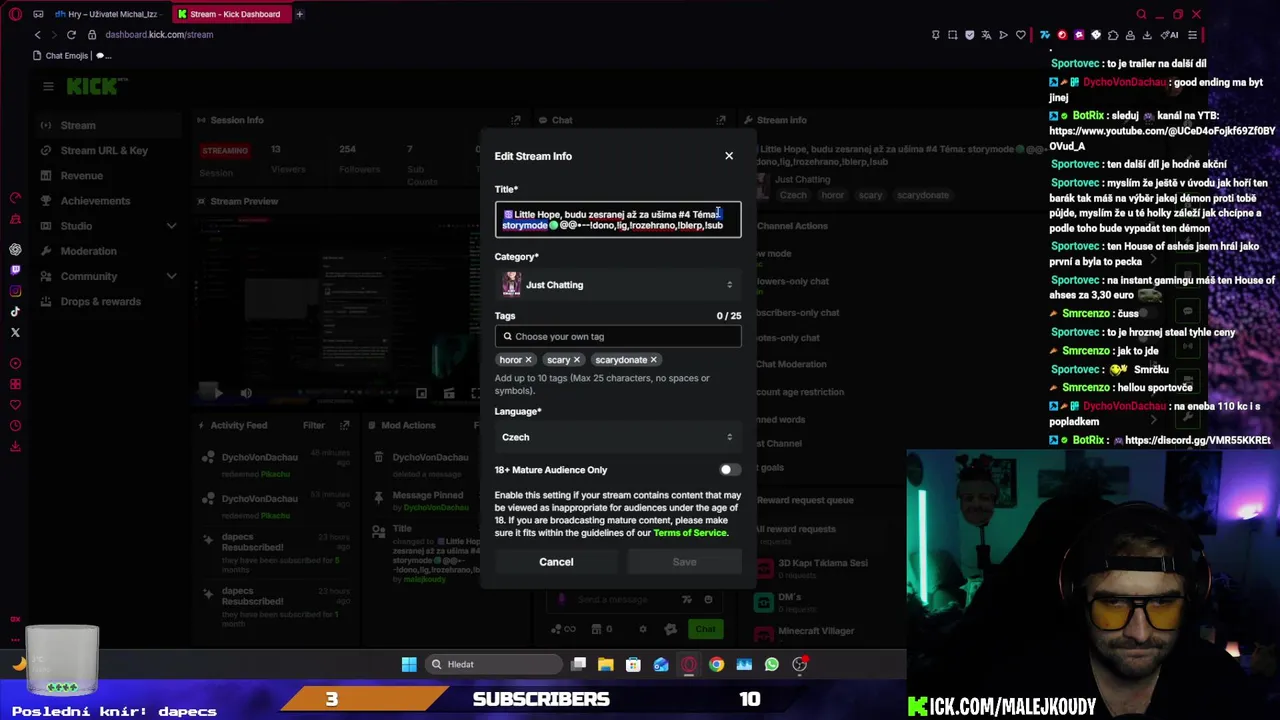Remove the scary tag

[x=577, y=360]
